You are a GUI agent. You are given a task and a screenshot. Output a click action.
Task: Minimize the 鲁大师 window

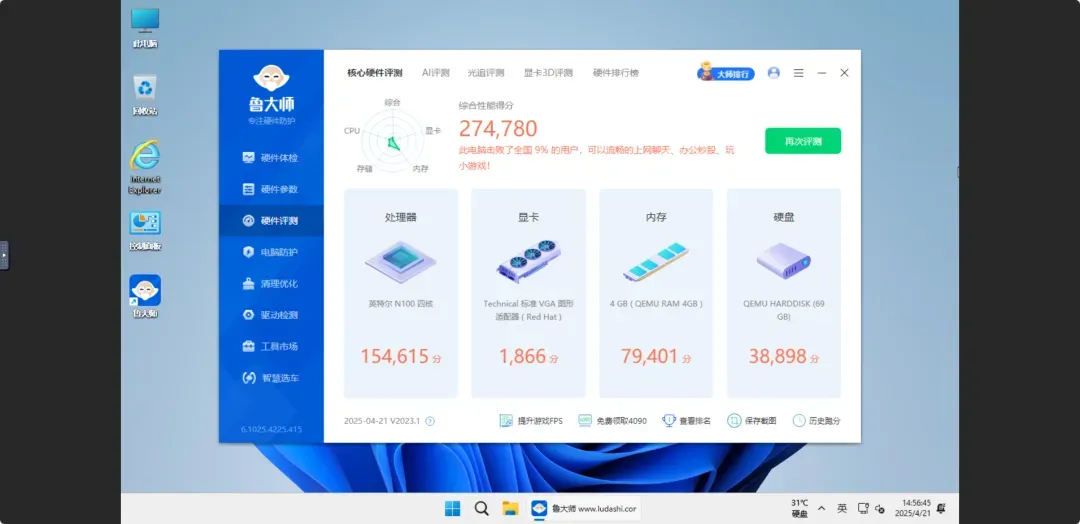point(822,73)
